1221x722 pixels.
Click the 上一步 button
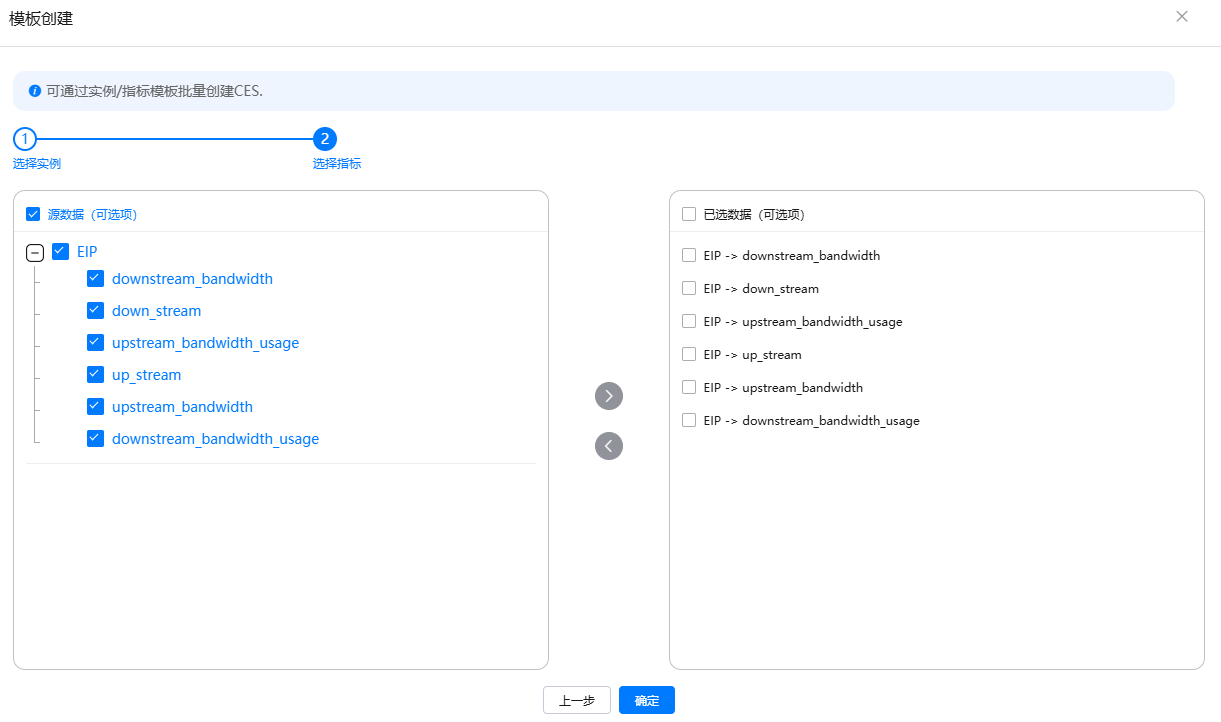pyautogui.click(x=576, y=701)
